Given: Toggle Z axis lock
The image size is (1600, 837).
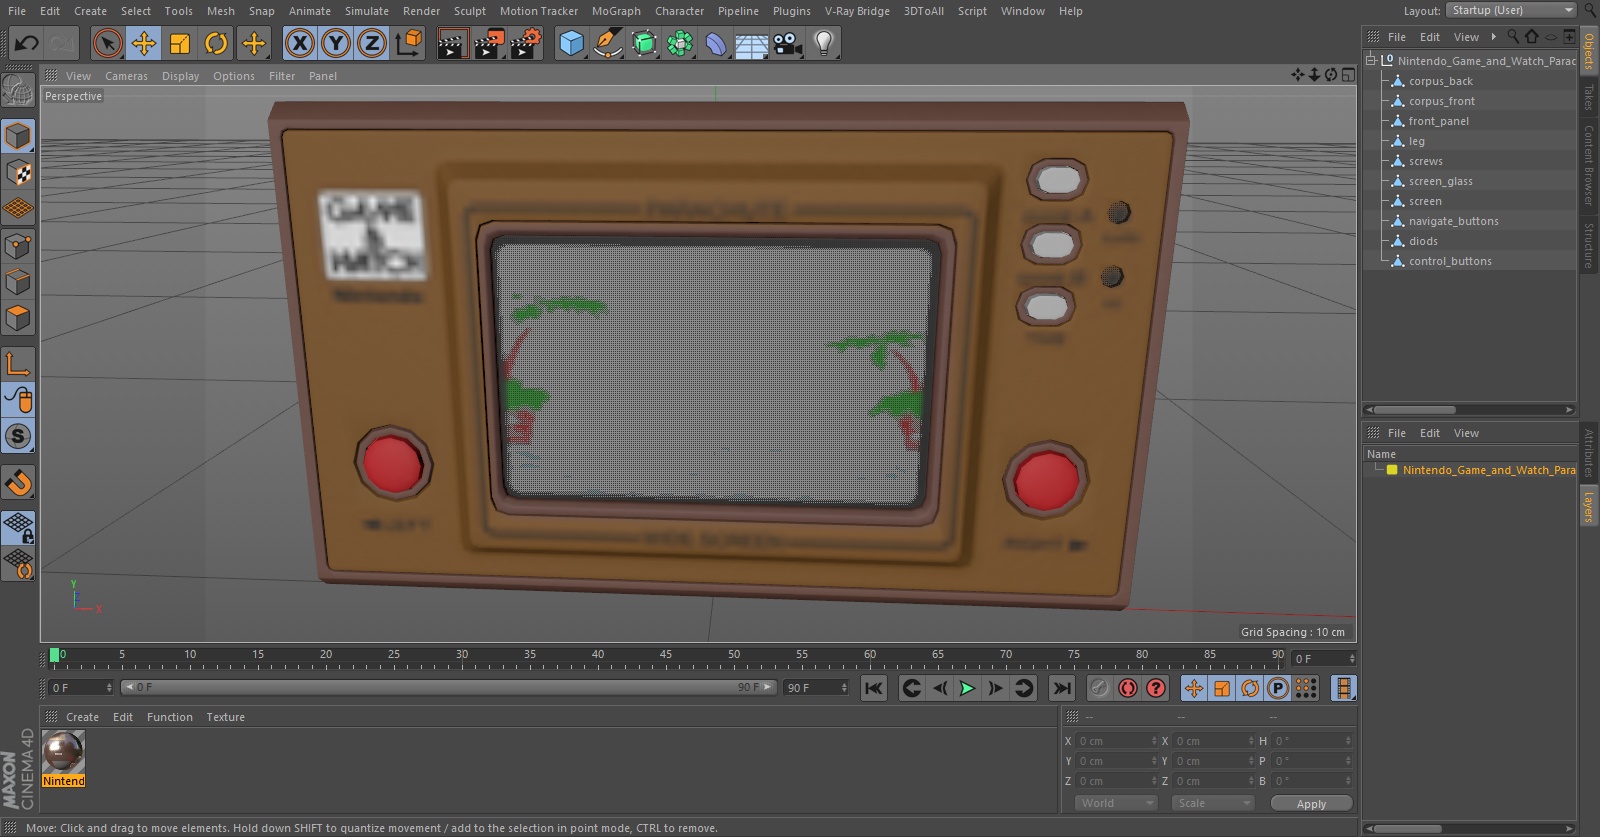Looking at the screenshot, I should pos(372,43).
